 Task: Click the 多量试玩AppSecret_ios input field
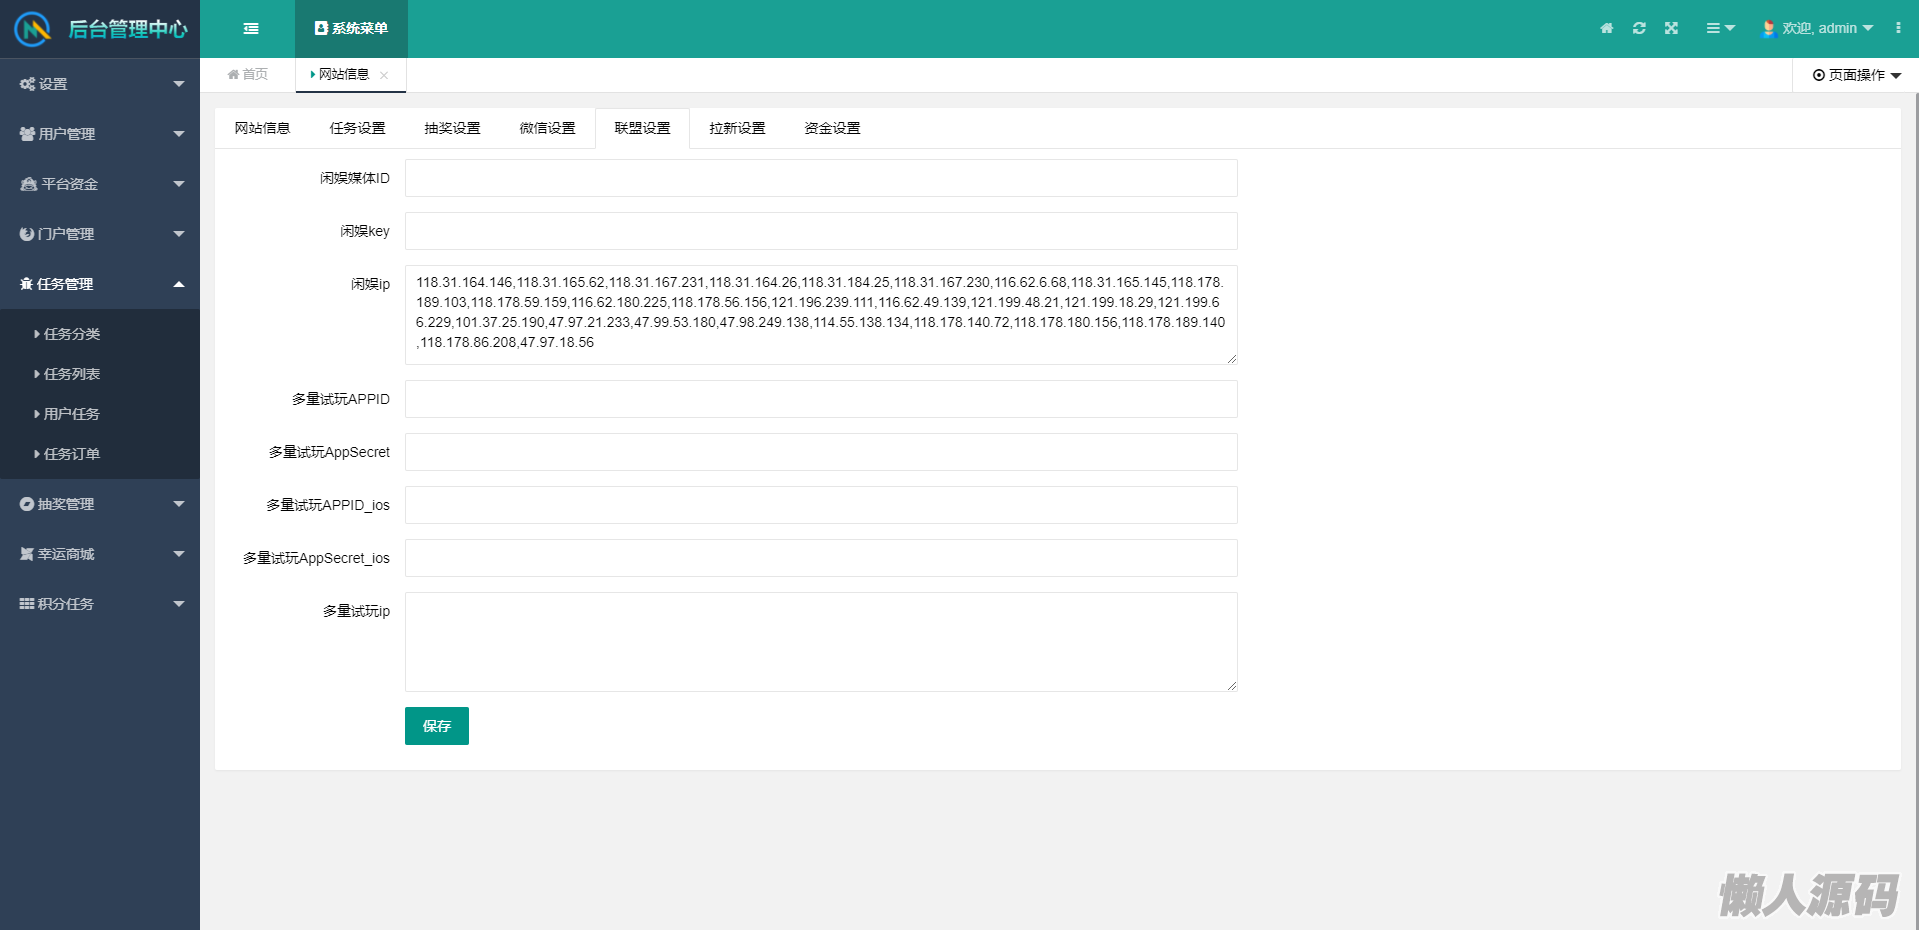coord(821,558)
